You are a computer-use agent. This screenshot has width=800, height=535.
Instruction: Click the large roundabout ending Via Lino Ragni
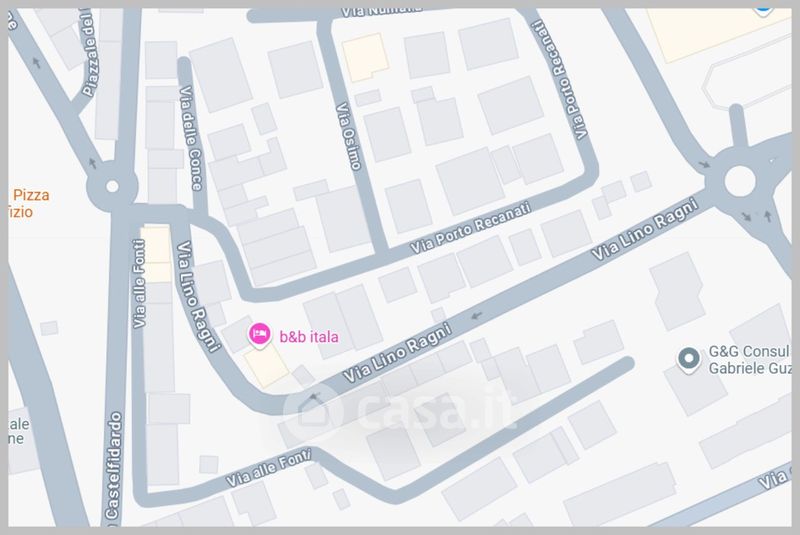pyautogui.click(x=739, y=181)
